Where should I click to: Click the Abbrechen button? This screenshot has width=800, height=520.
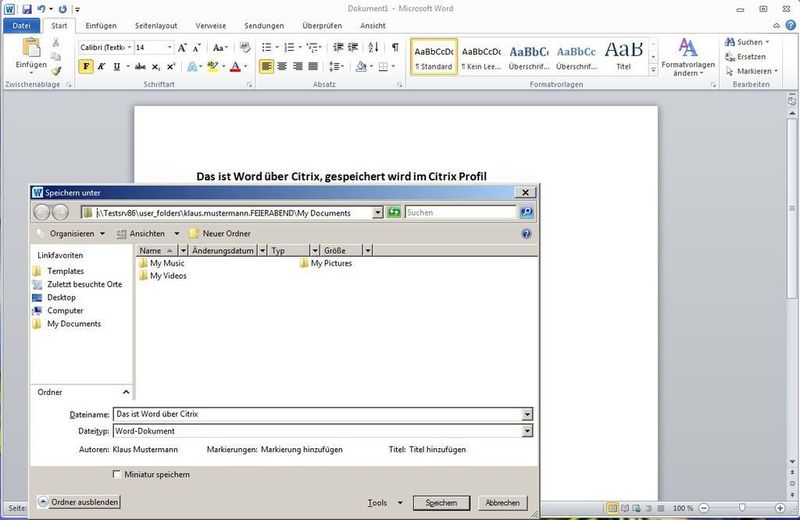click(503, 503)
